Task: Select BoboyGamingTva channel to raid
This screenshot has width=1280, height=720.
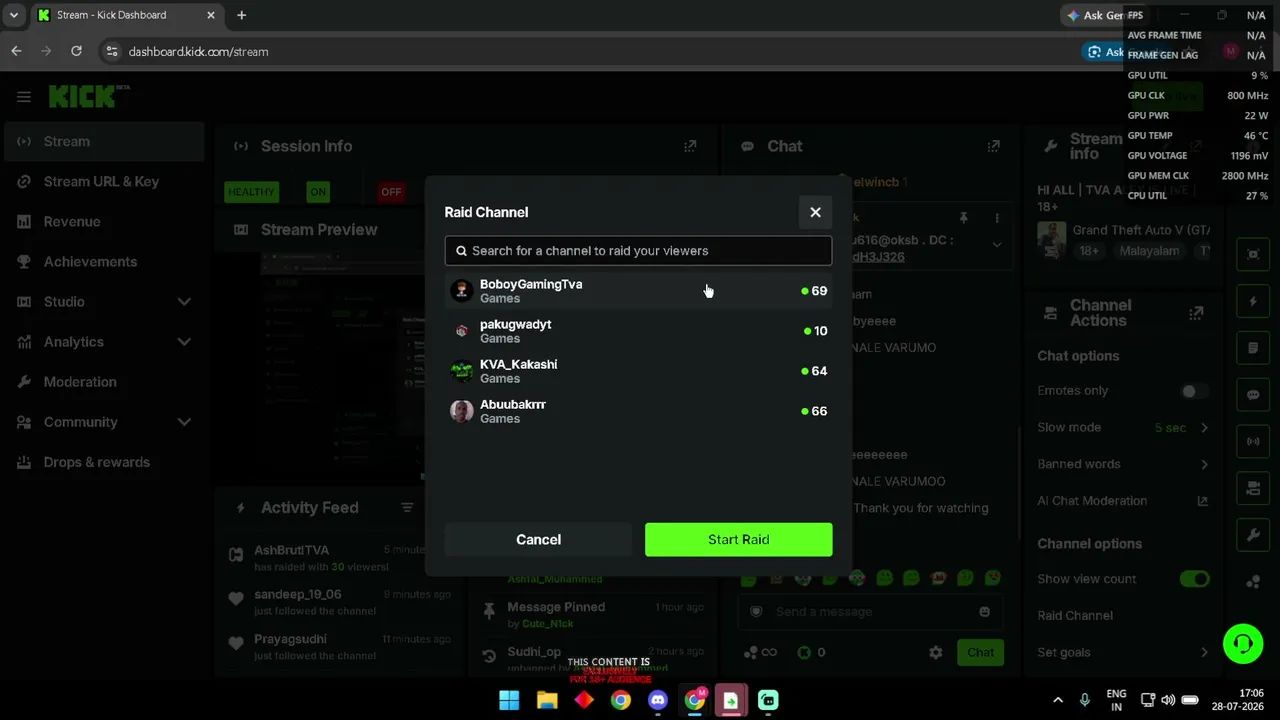Action: click(x=638, y=291)
